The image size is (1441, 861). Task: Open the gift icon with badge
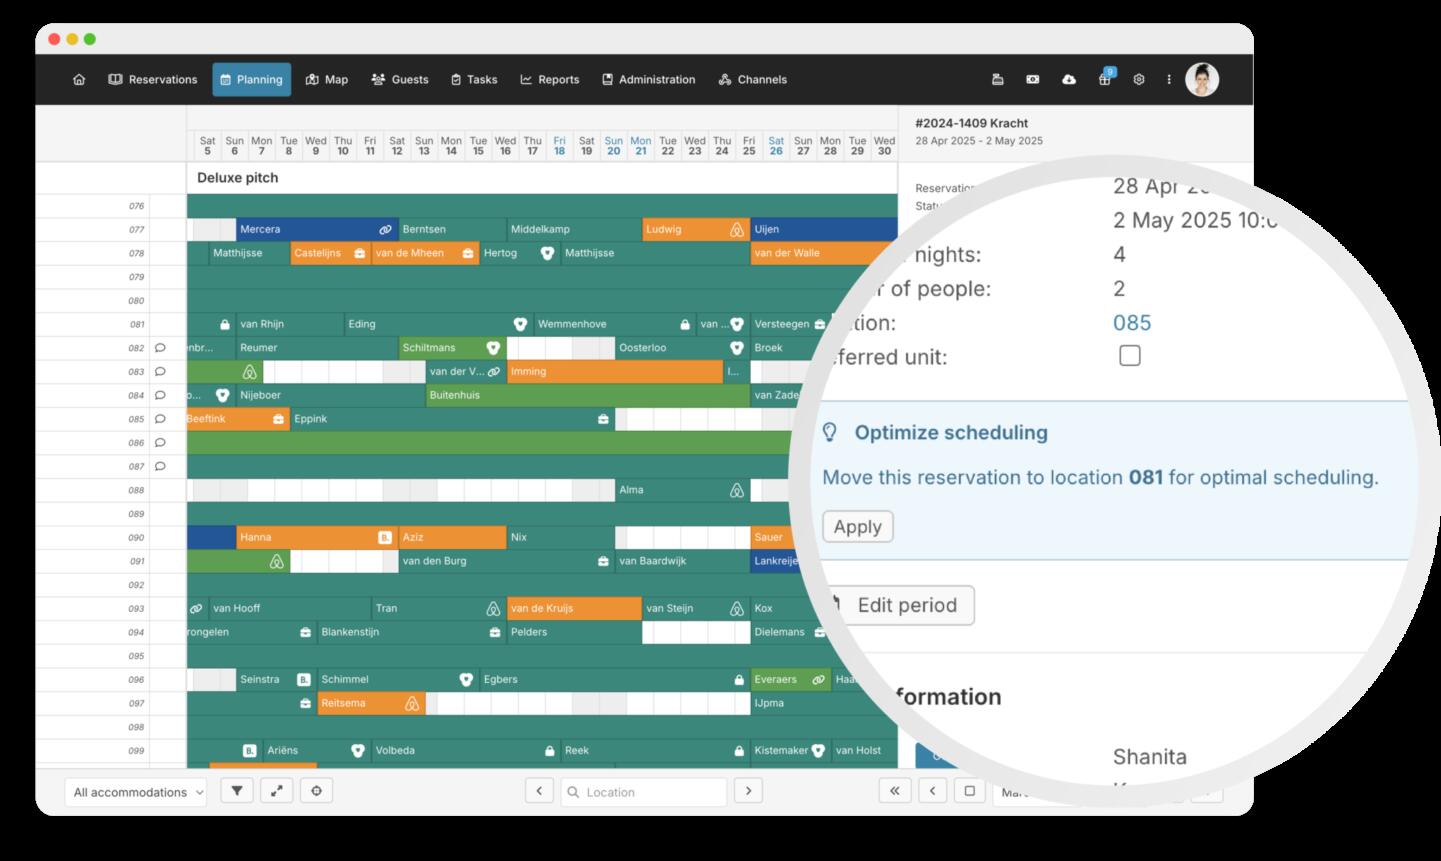point(1104,80)
